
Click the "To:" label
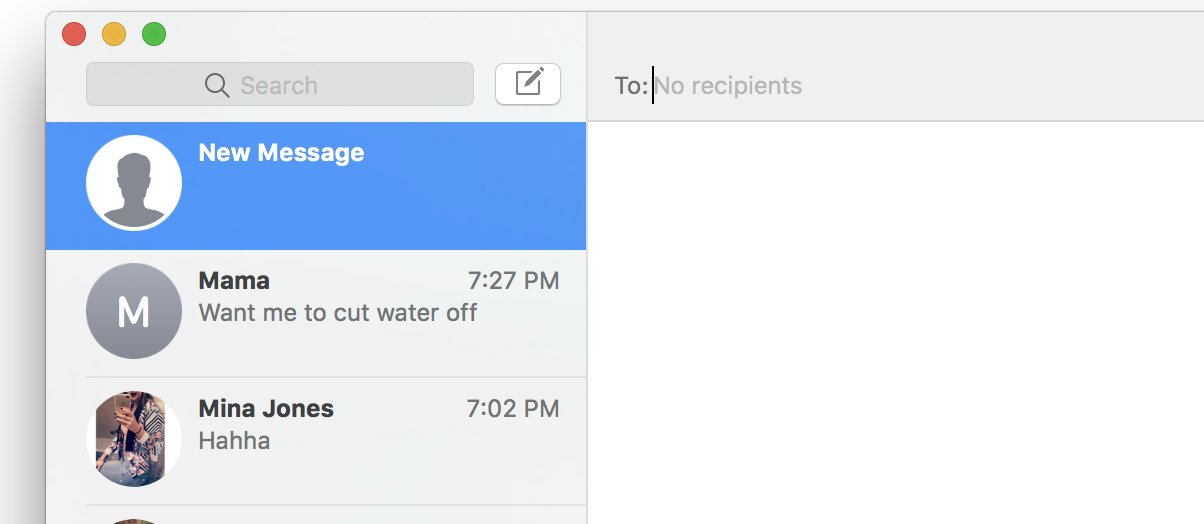point(631,86)
